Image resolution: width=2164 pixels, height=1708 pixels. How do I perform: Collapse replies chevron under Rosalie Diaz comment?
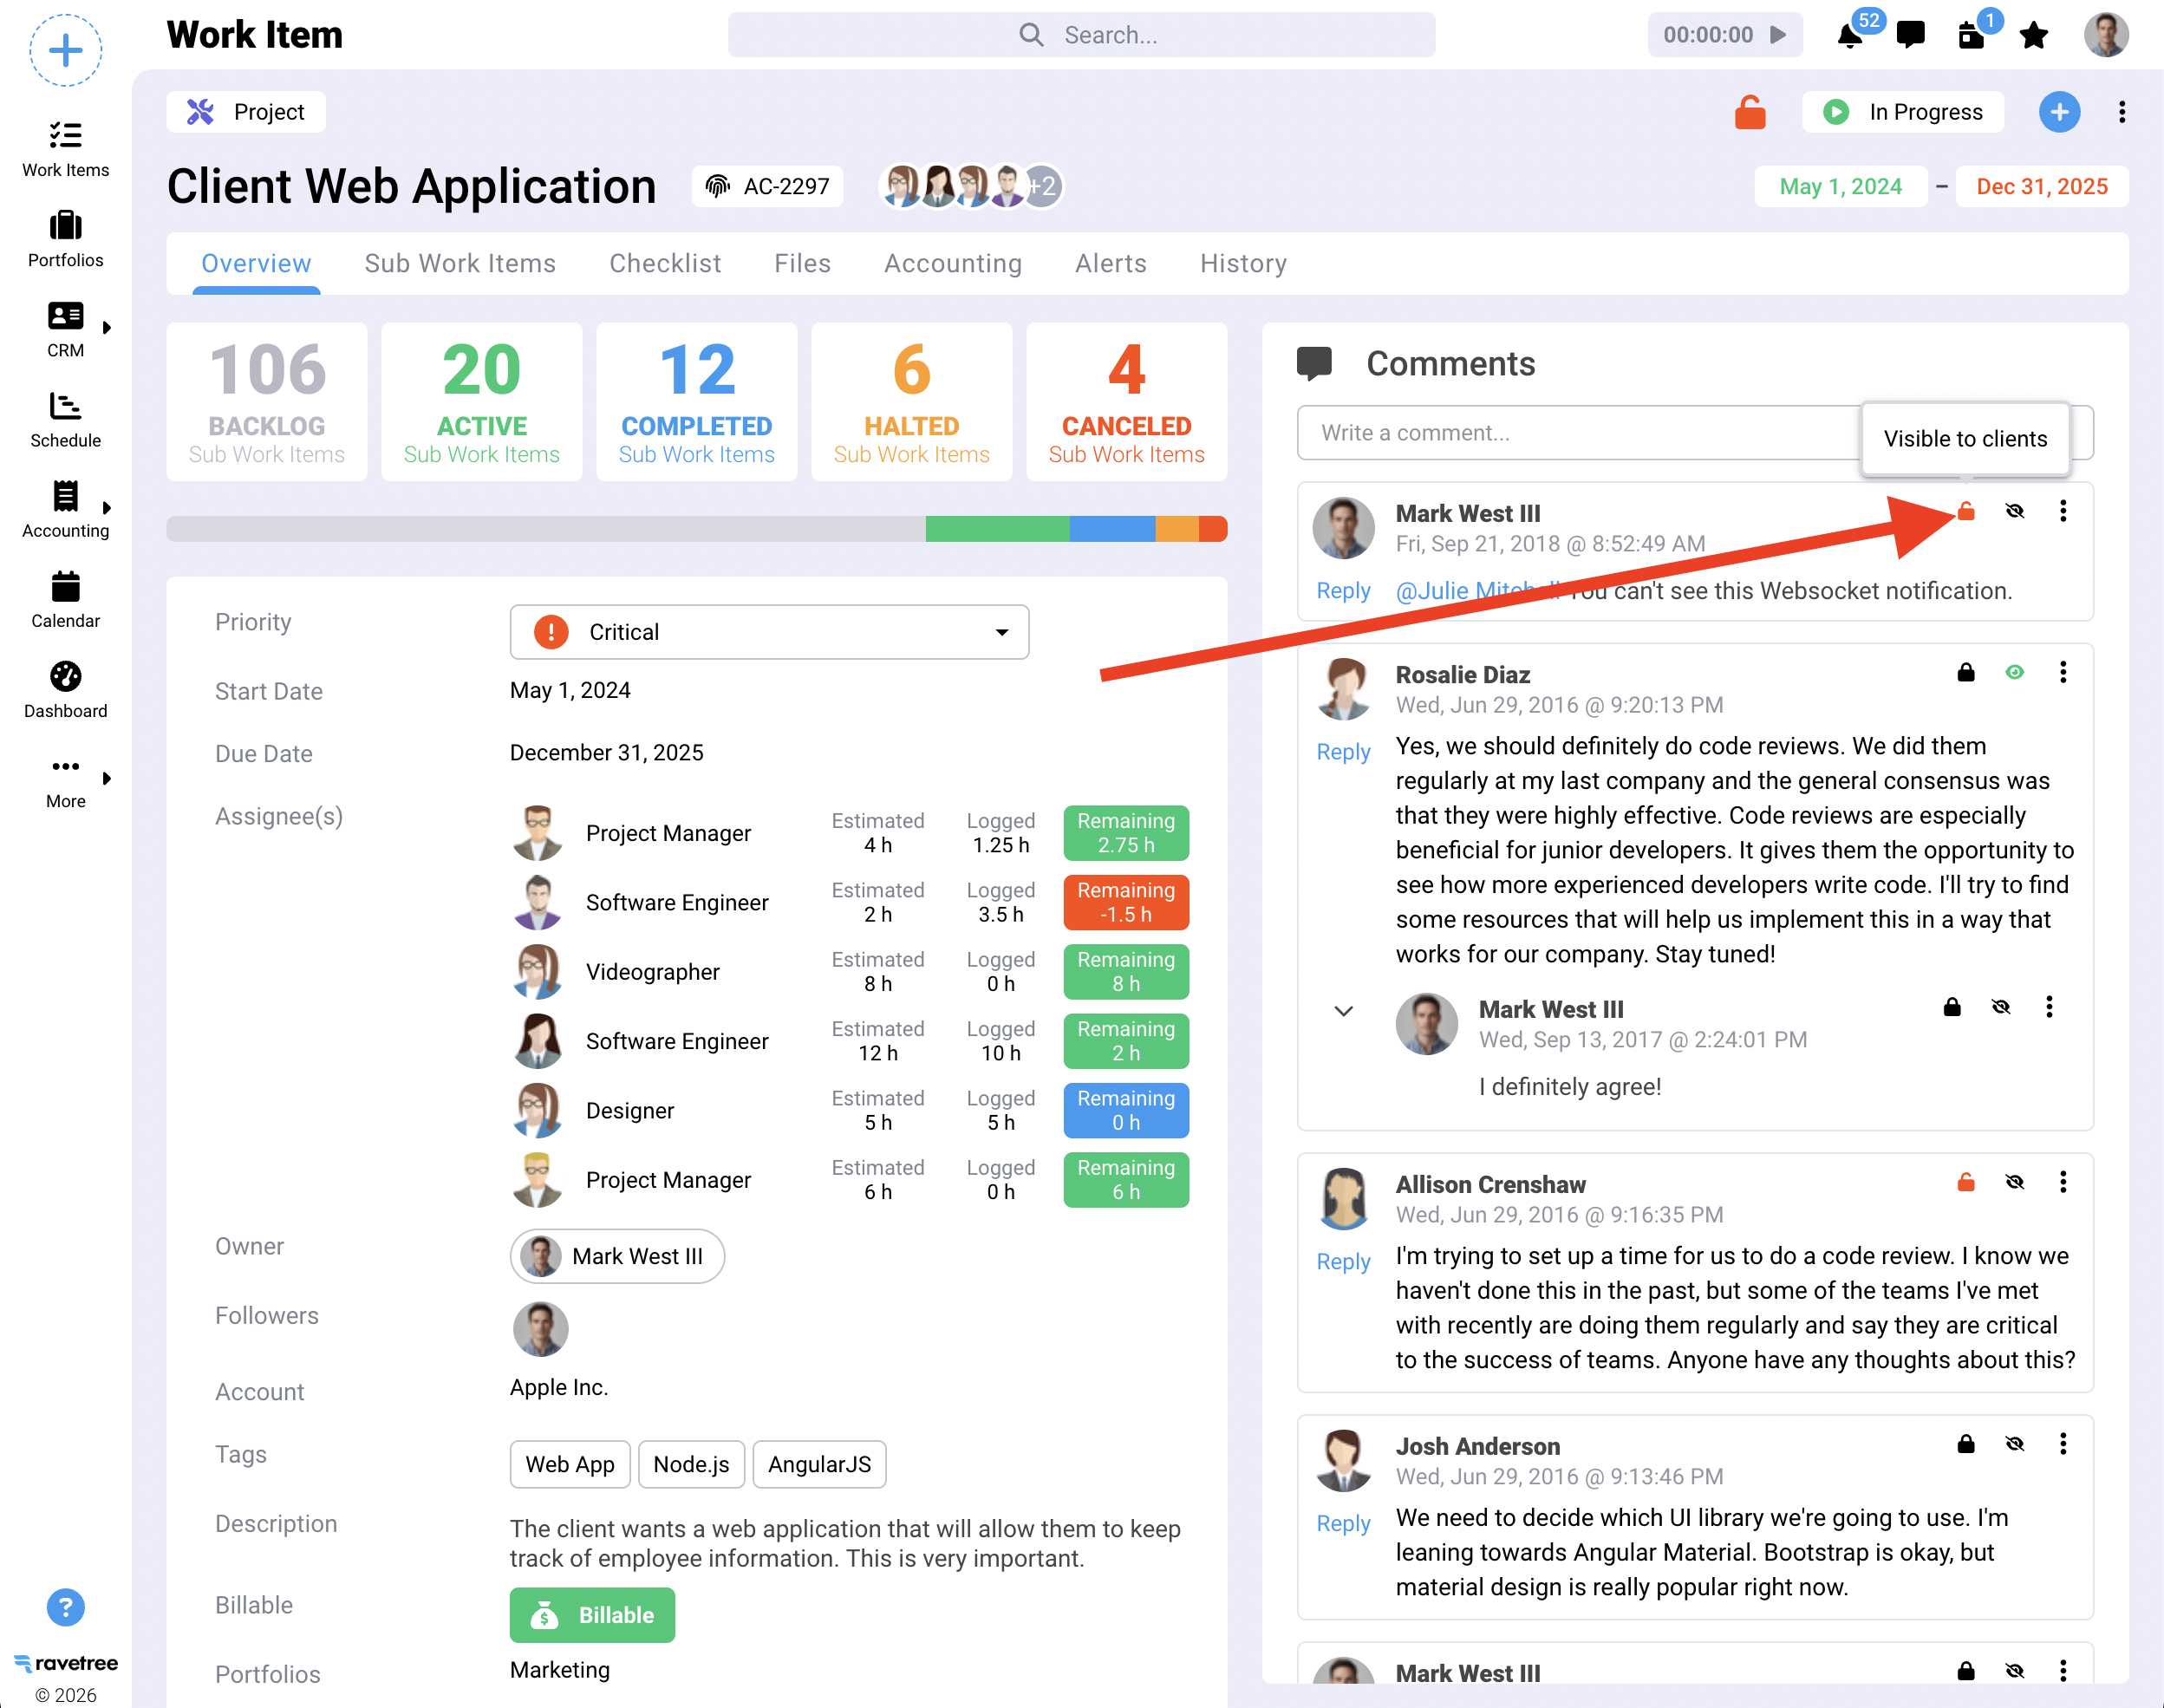(1343, 1011)
